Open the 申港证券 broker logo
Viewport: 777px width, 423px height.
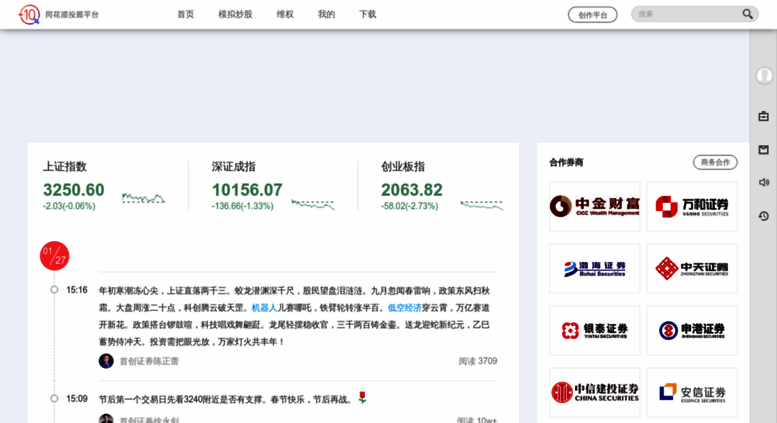(692, 330)
